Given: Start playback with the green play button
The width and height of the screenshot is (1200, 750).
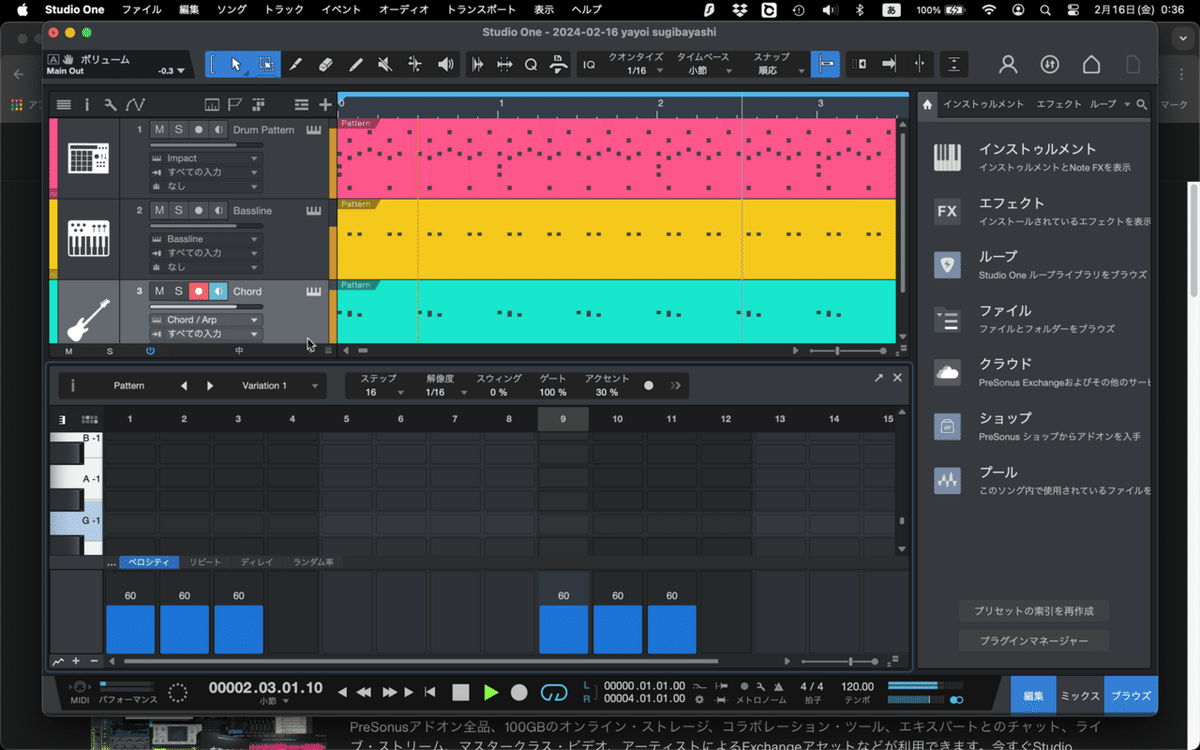Looking at the screenshot, I should click(490, 692).
